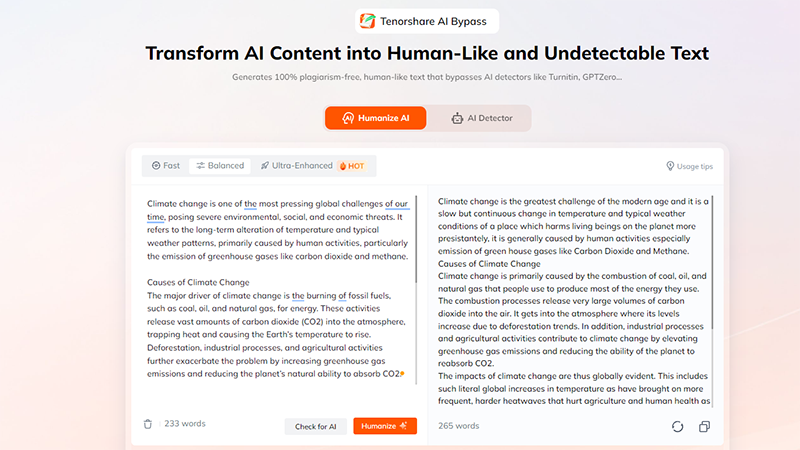This screenshot has height=450, width=800.
Task: Click the regenerate output icon
Action: (677, 426)
